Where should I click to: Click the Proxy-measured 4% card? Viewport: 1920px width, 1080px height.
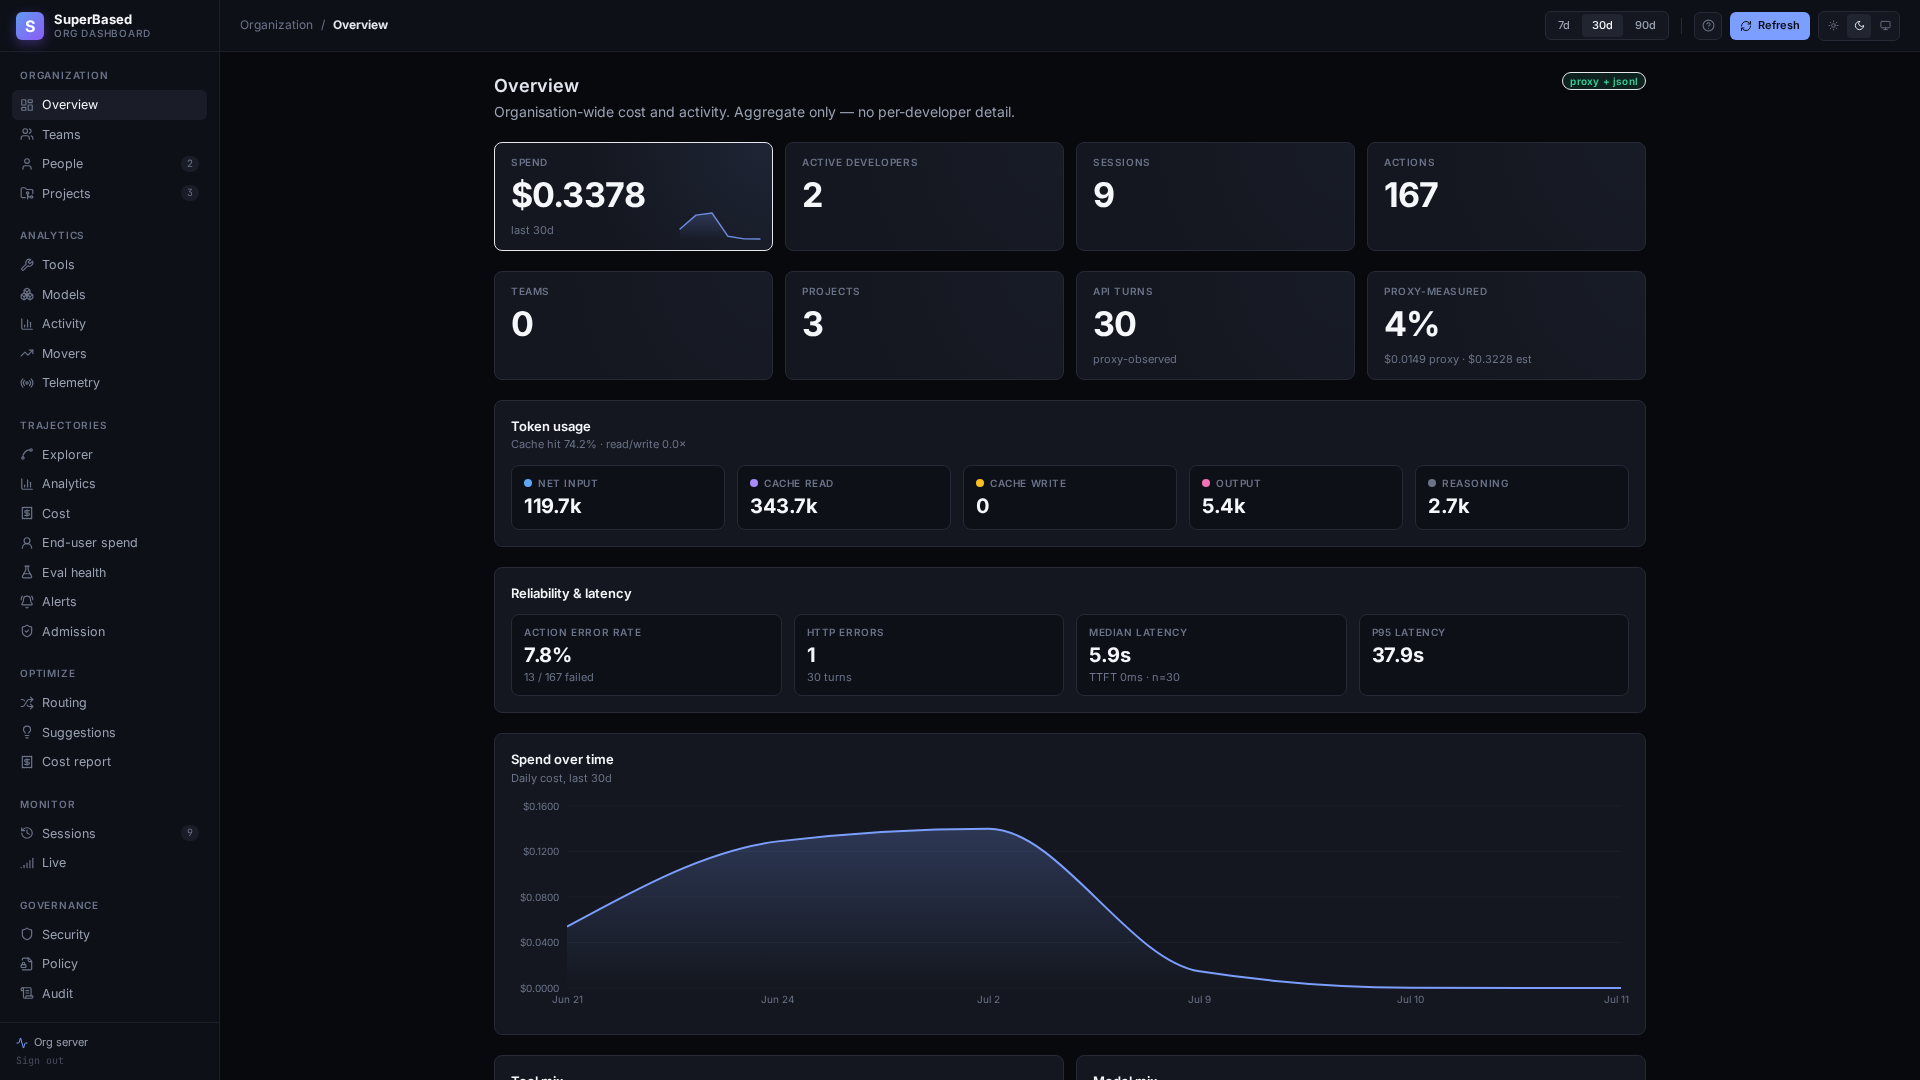pos(1506,325)
